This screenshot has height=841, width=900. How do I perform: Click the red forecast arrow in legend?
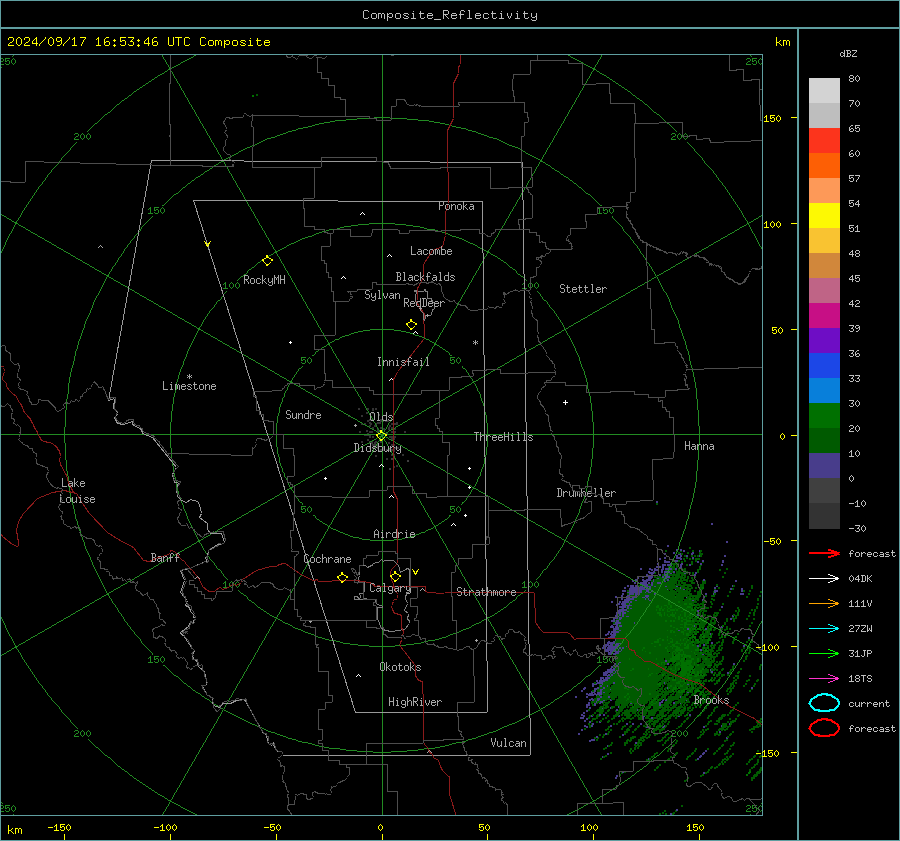coord(824,553)
